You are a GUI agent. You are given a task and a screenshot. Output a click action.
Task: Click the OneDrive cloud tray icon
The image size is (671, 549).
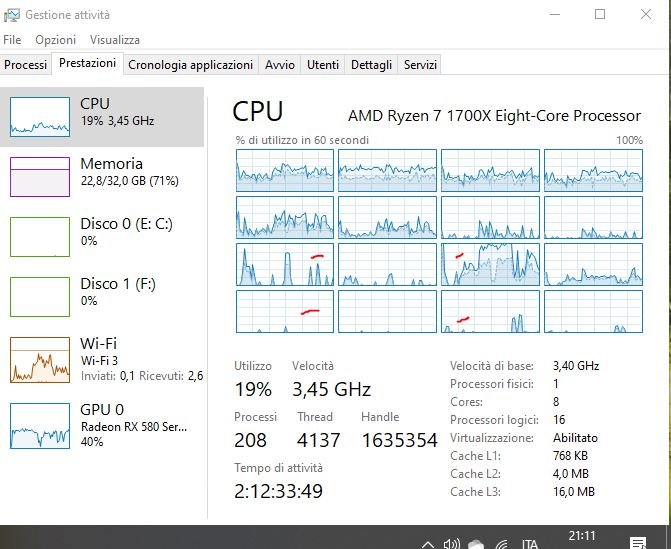476,545
